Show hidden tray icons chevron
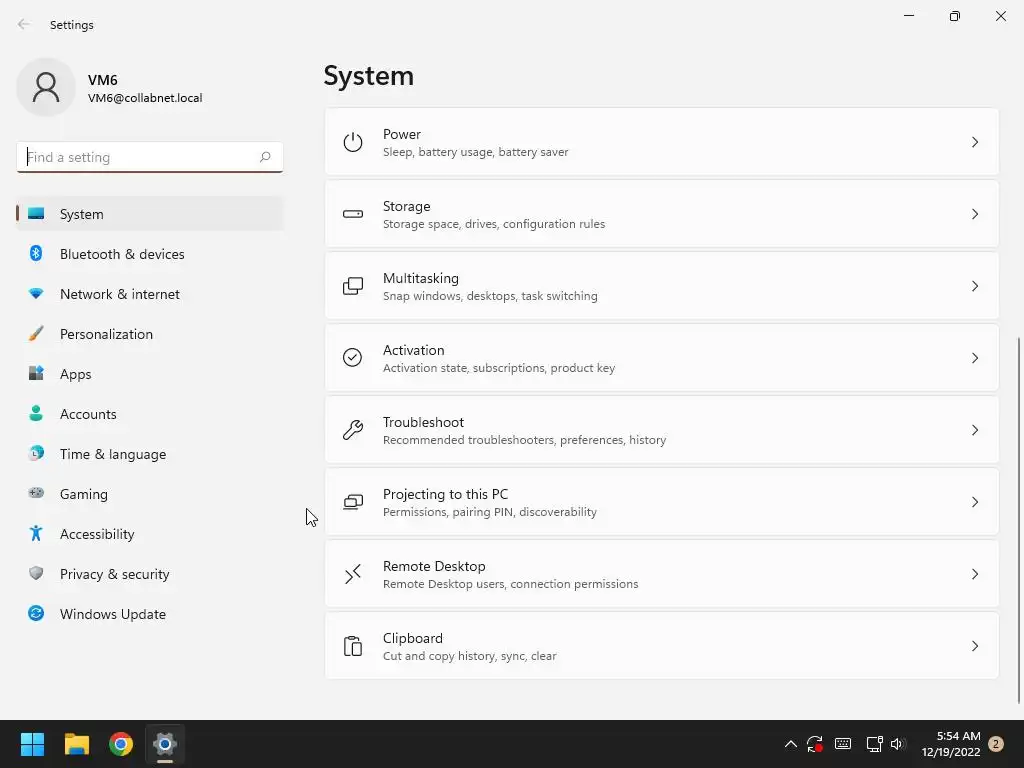 (x=790, y=744)
